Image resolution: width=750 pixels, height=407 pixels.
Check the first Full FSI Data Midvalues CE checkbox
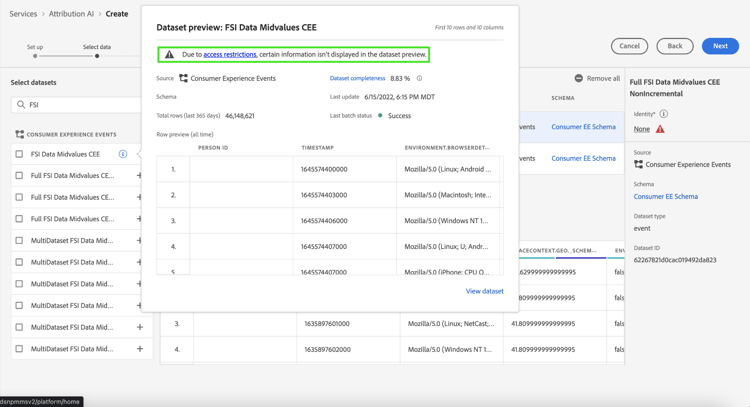pos(19,176)
